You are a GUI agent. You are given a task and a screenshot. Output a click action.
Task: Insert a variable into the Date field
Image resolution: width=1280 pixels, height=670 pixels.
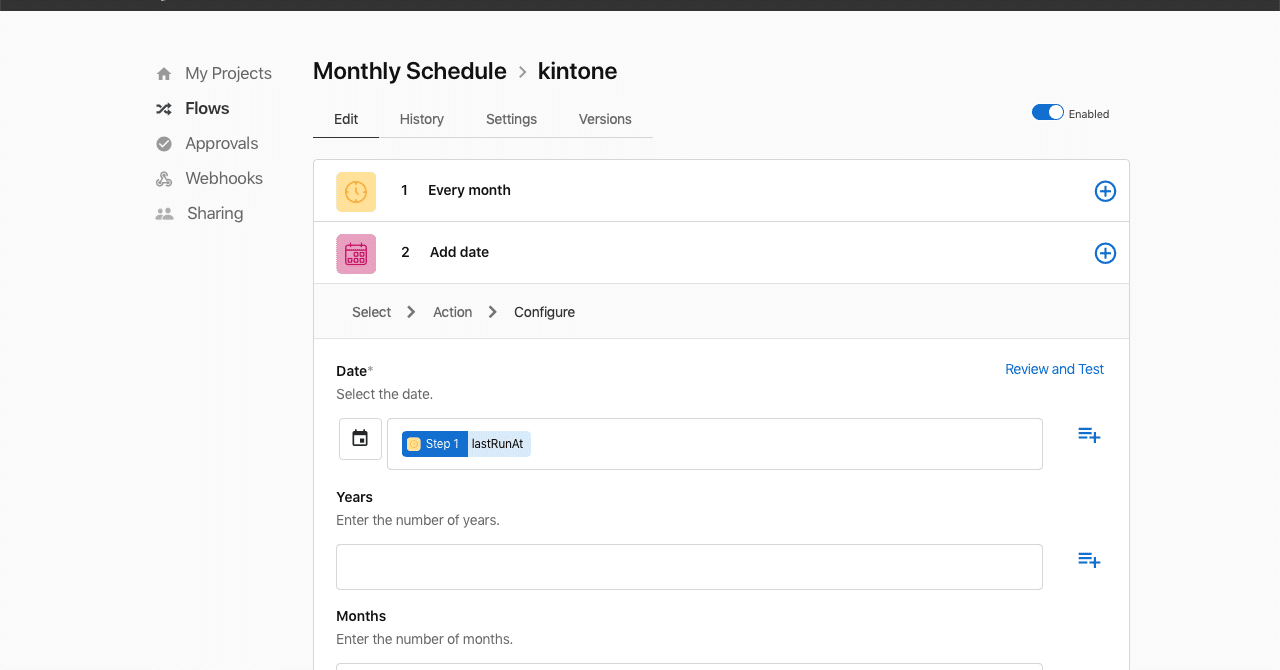(1089, 435)
